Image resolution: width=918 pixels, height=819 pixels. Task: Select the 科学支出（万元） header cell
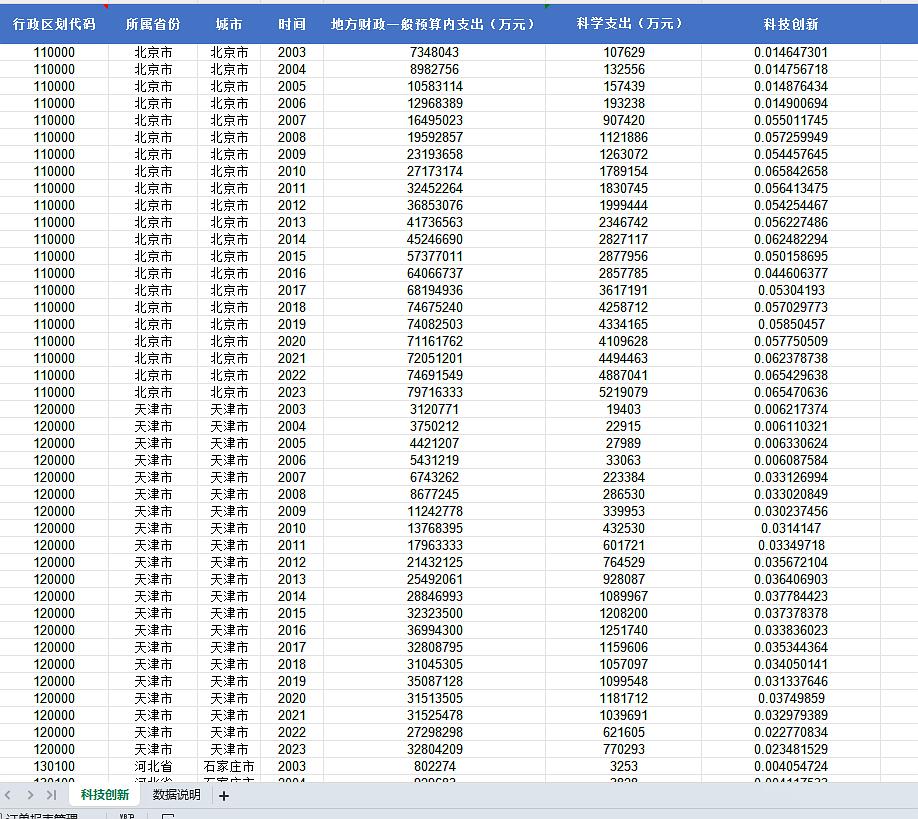(624, 24)
